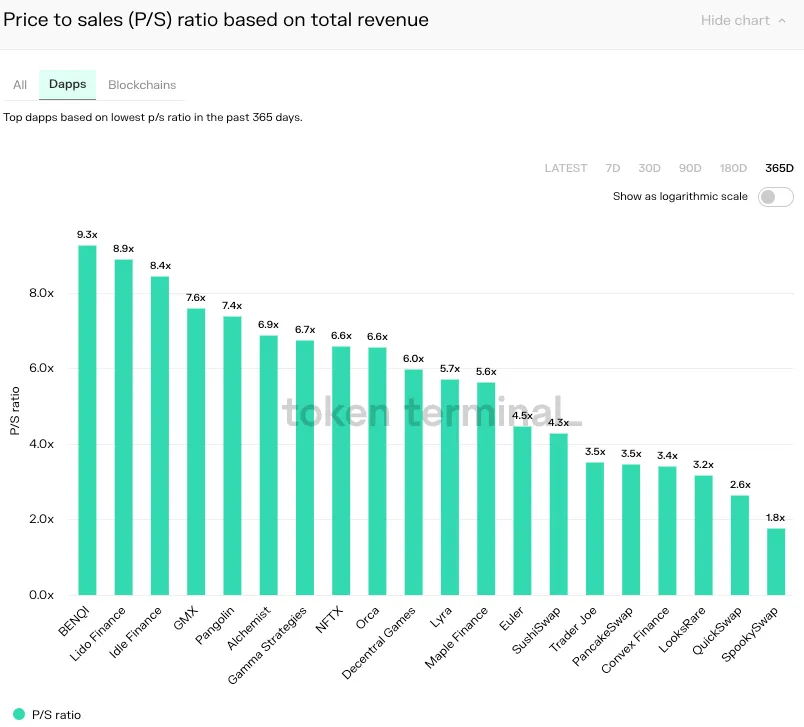This screenshot has width=804, height=727.
Task: Click the 8.0x y-axis tick label
Action: coord(42,293)
